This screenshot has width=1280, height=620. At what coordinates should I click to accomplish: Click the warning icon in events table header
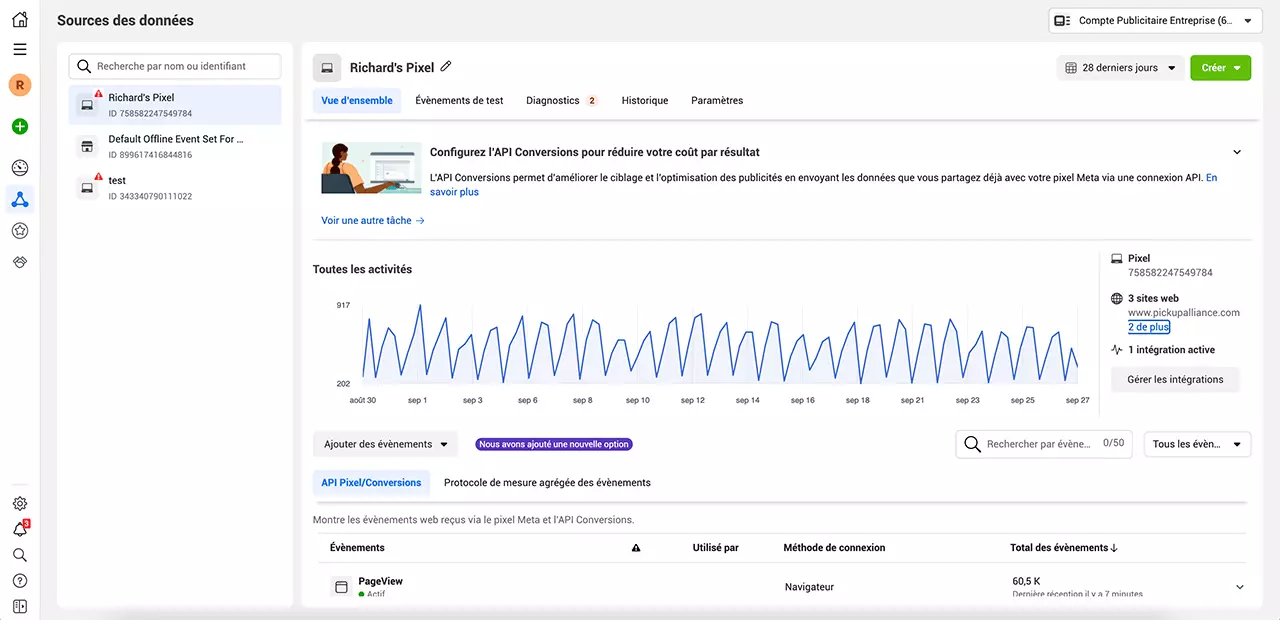(x=636, y=548)
